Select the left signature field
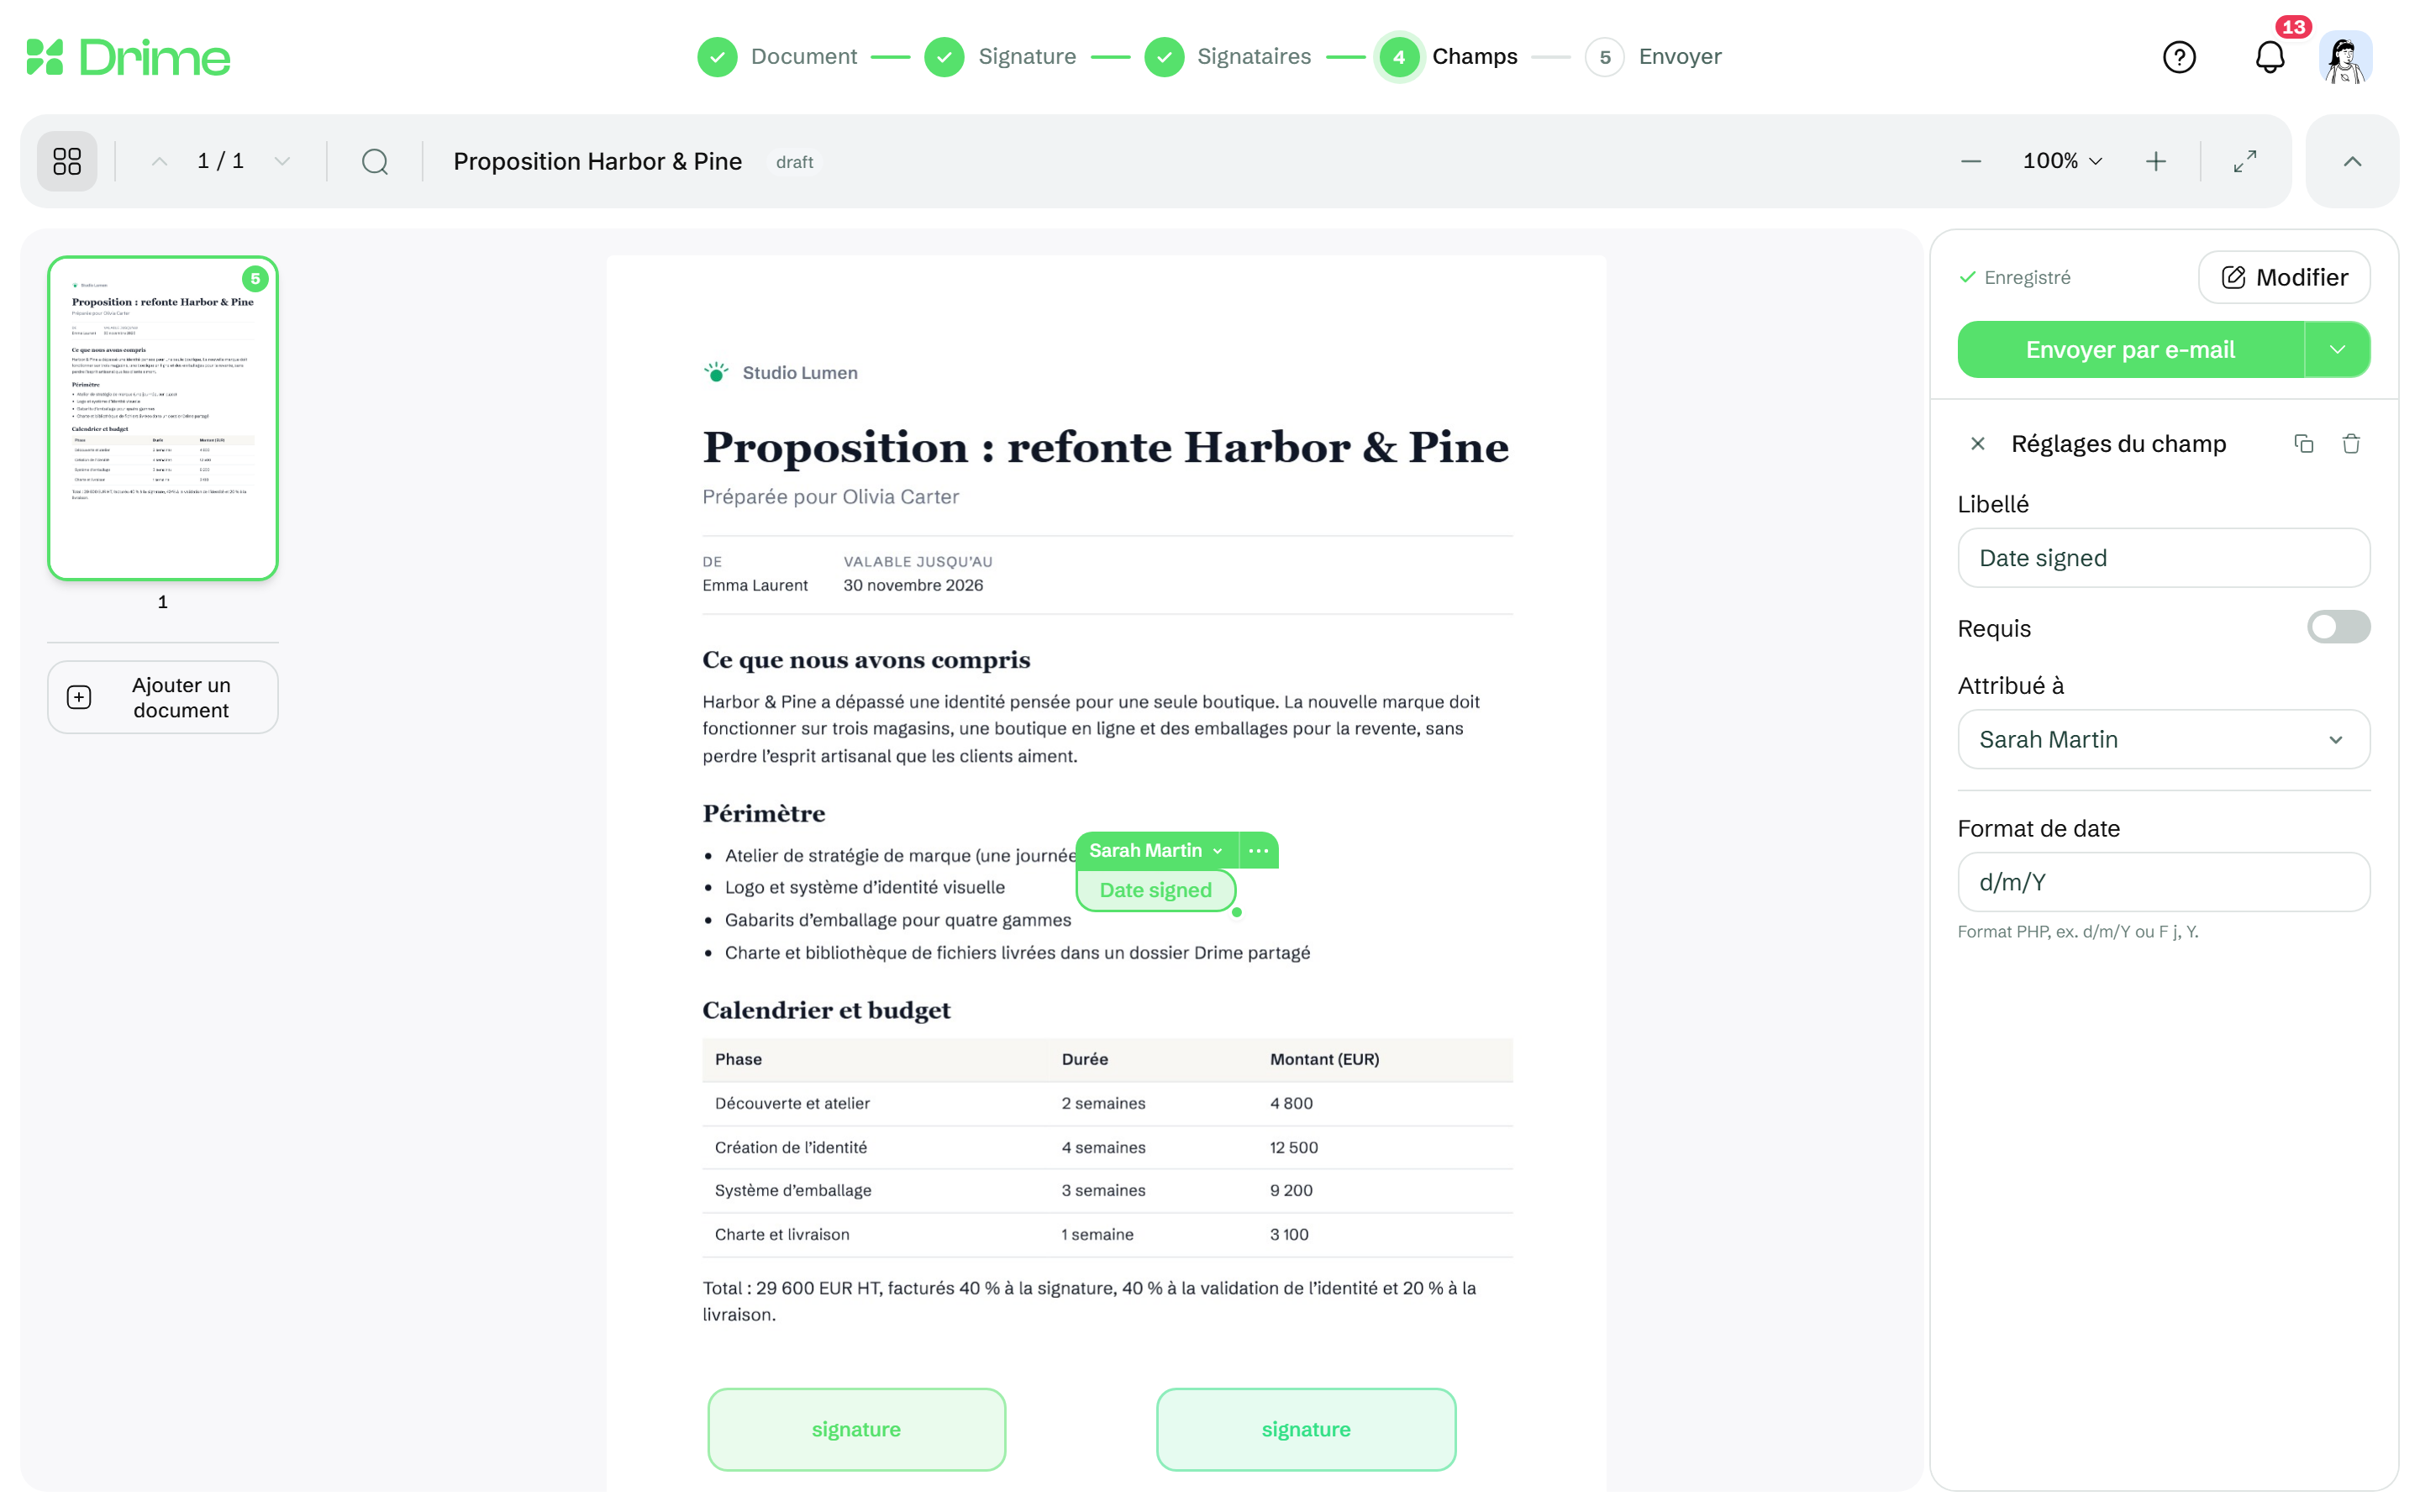This screenshot has height=1512, width=2420. pyautogui.click(x=857, y=1429)
